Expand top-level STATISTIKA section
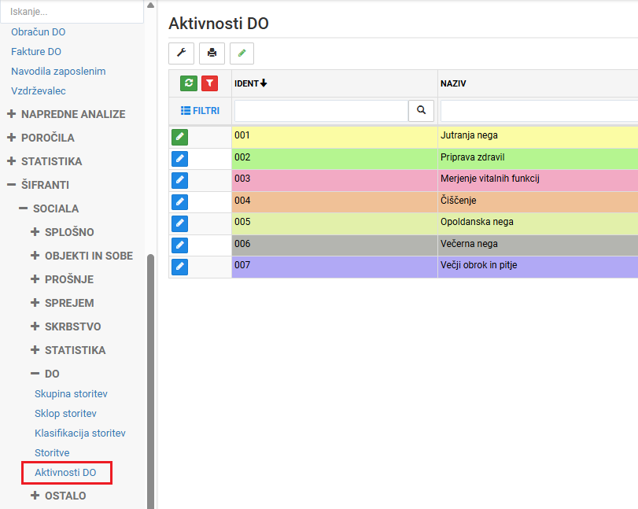This screenshot has width=638, height=509. [x=45, y=162]
